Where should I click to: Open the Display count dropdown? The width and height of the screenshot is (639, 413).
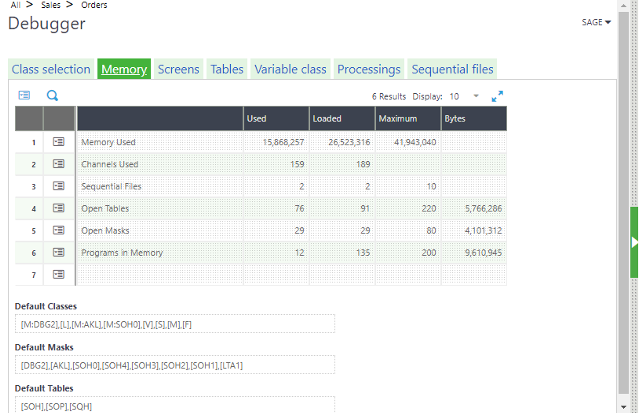(475, 97)
